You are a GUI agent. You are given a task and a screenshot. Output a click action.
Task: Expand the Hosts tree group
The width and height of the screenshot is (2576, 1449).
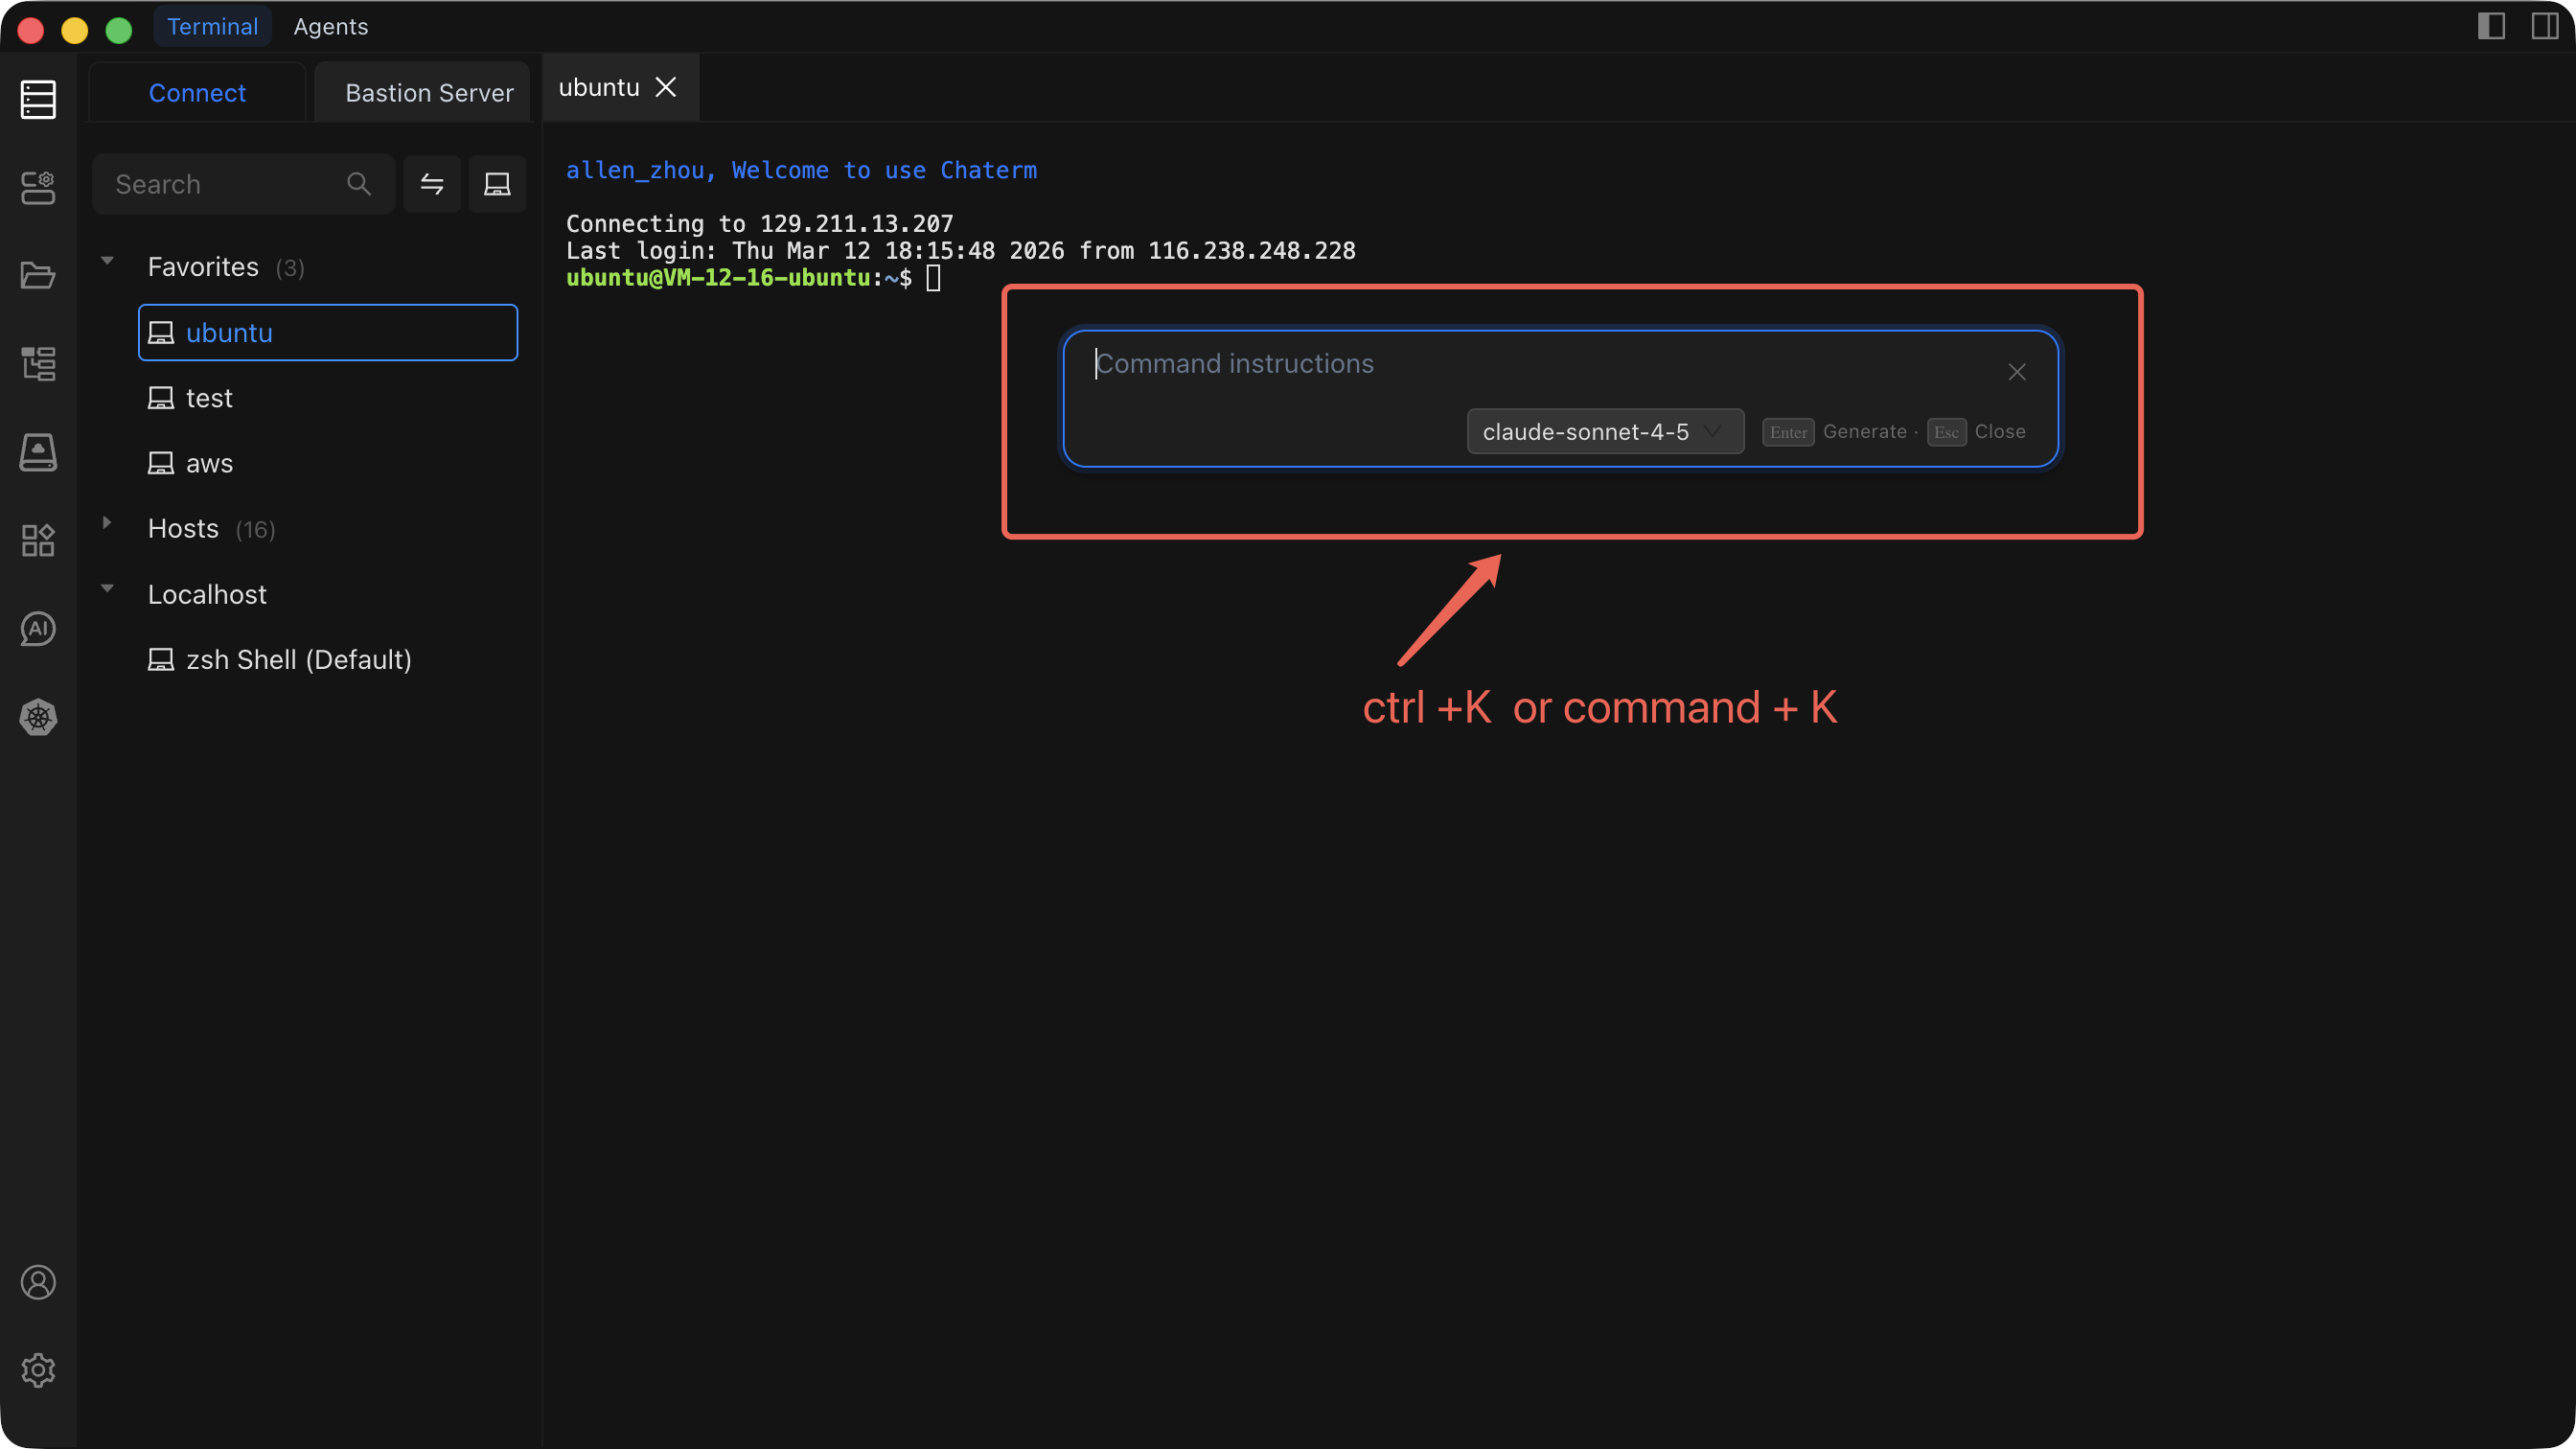(107, 523)
